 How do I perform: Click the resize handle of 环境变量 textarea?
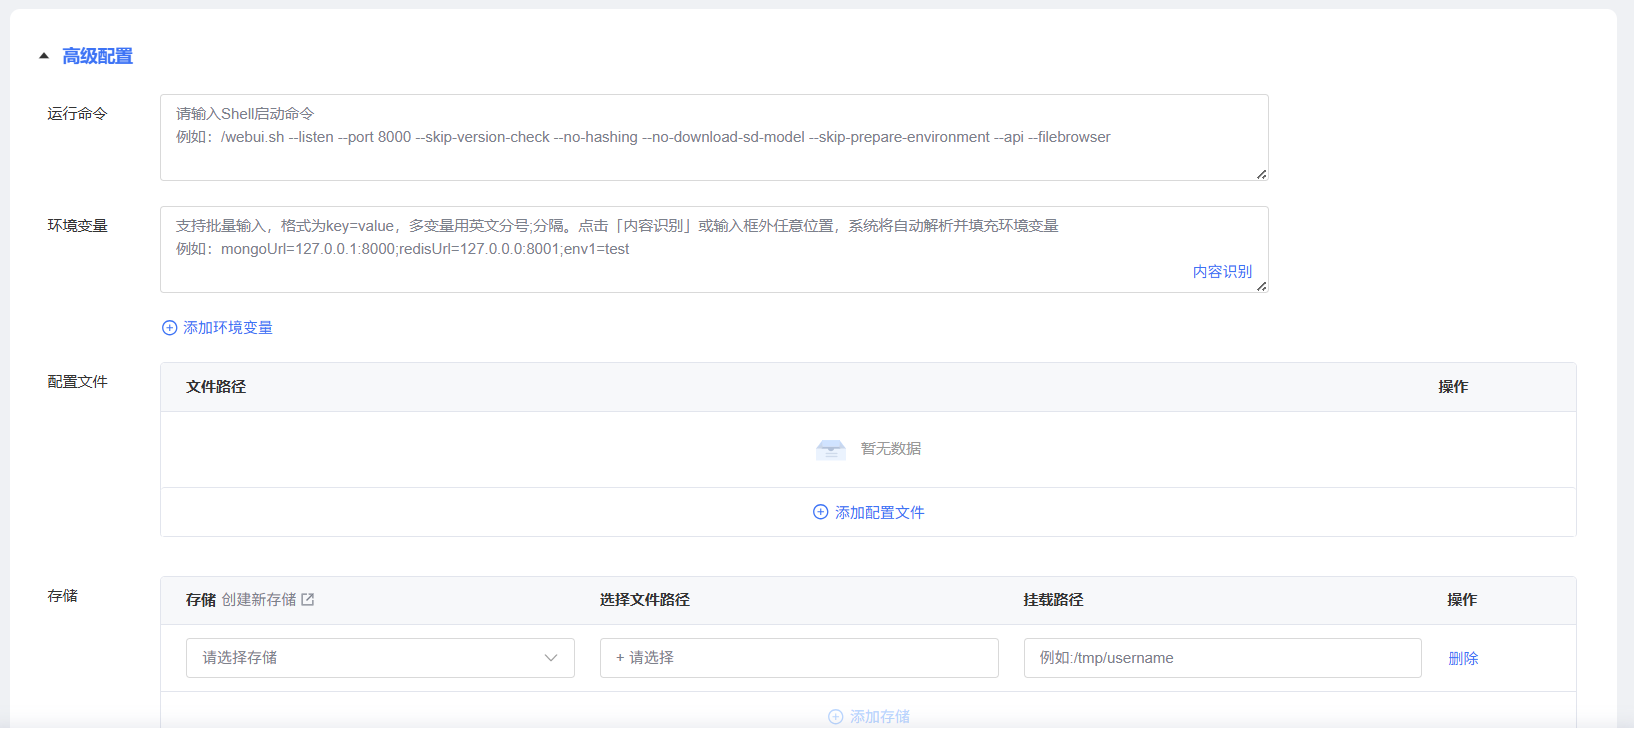(1261, 286)
